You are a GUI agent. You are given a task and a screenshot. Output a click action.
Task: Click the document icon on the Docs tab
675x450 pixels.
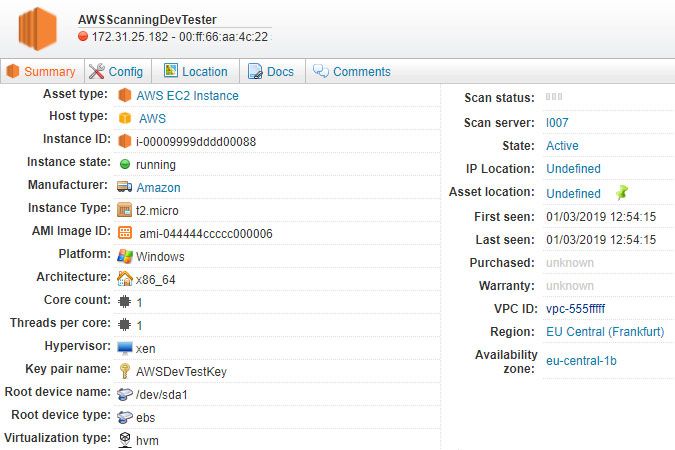click(x=255, y=71)
